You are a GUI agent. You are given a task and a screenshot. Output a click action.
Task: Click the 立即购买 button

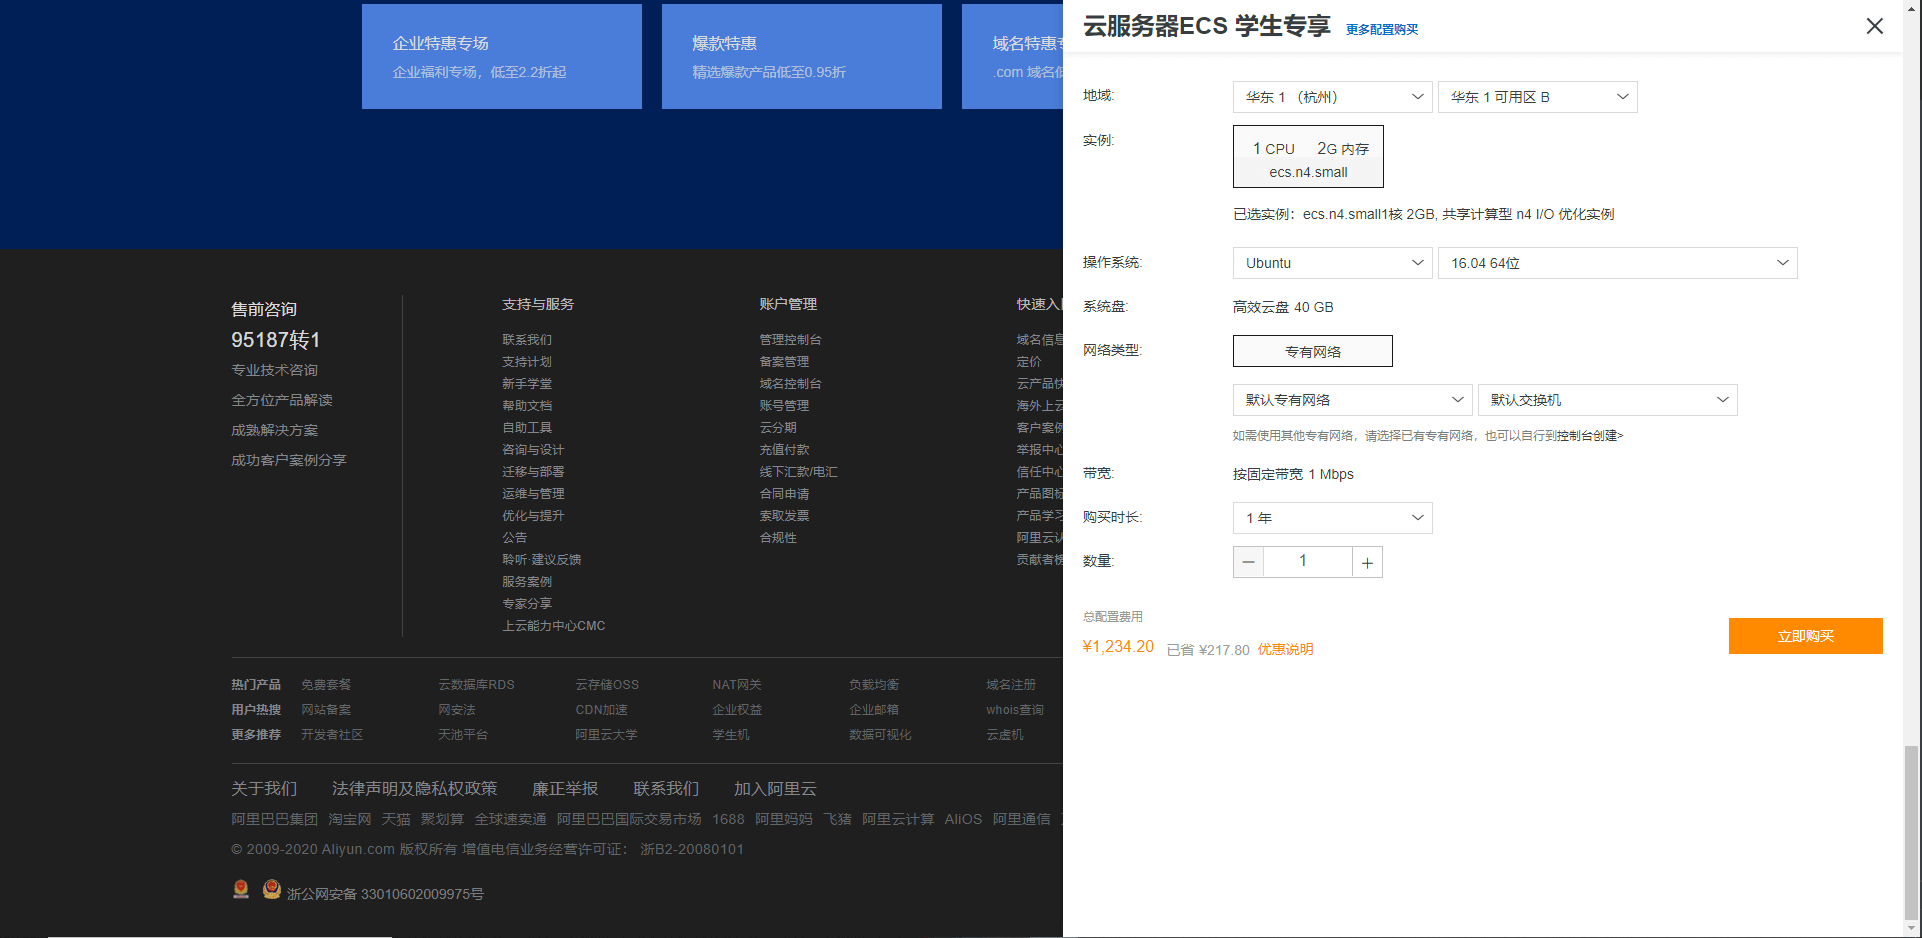pos(1806,636)
